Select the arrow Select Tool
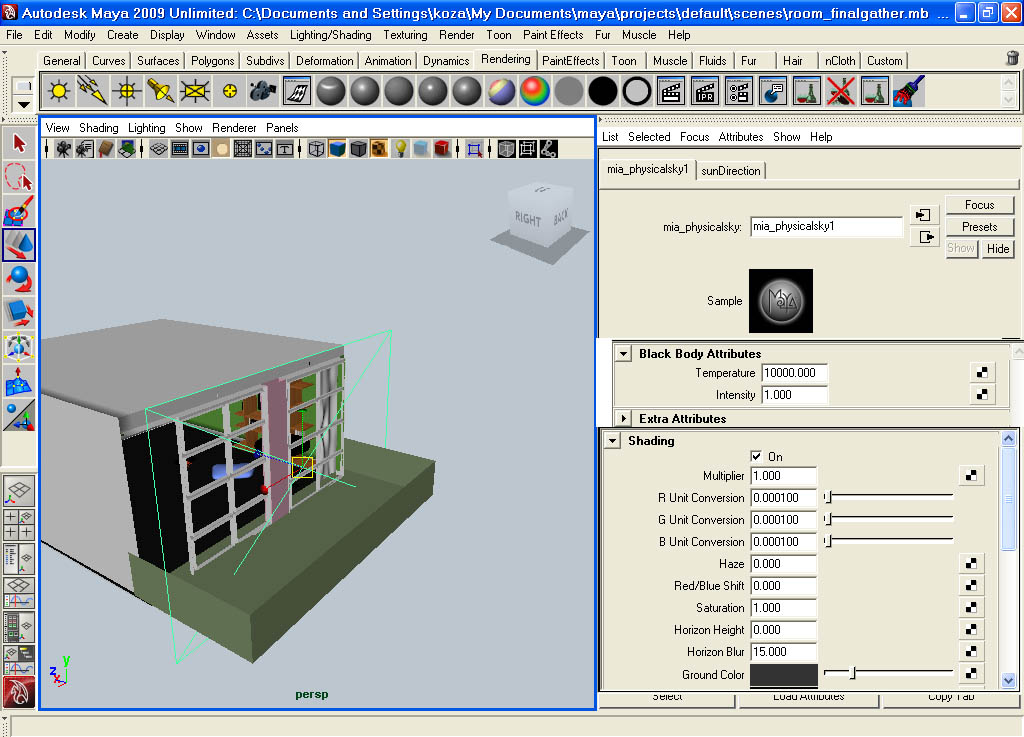 point(19,143)
